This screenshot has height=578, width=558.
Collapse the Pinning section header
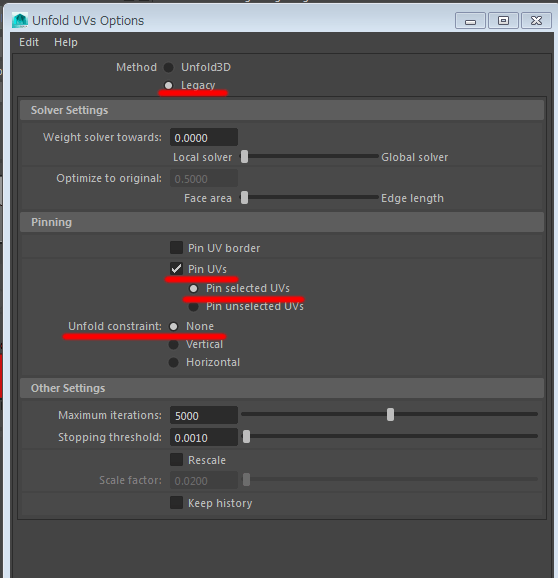[282, 222]
